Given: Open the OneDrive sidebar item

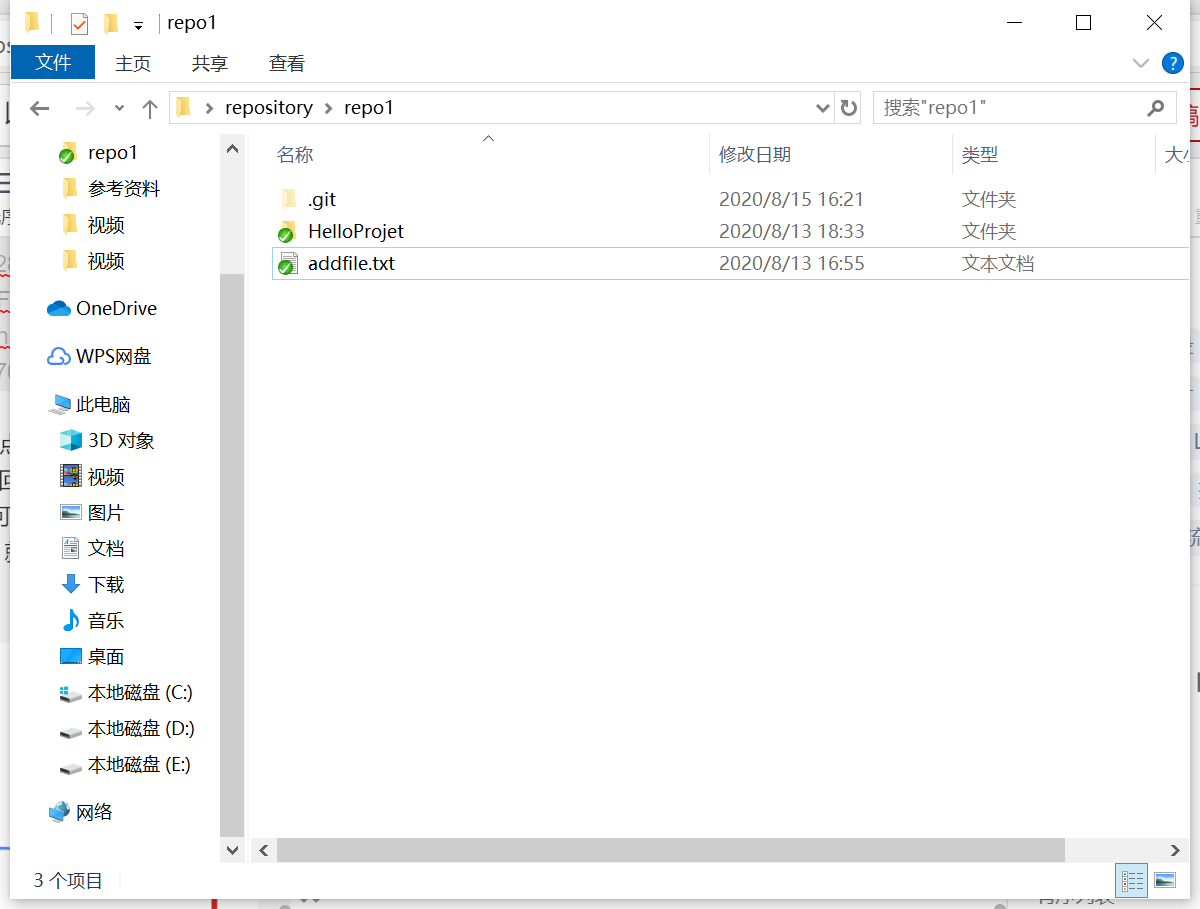Looking at the screenshot, I should 116,308.
